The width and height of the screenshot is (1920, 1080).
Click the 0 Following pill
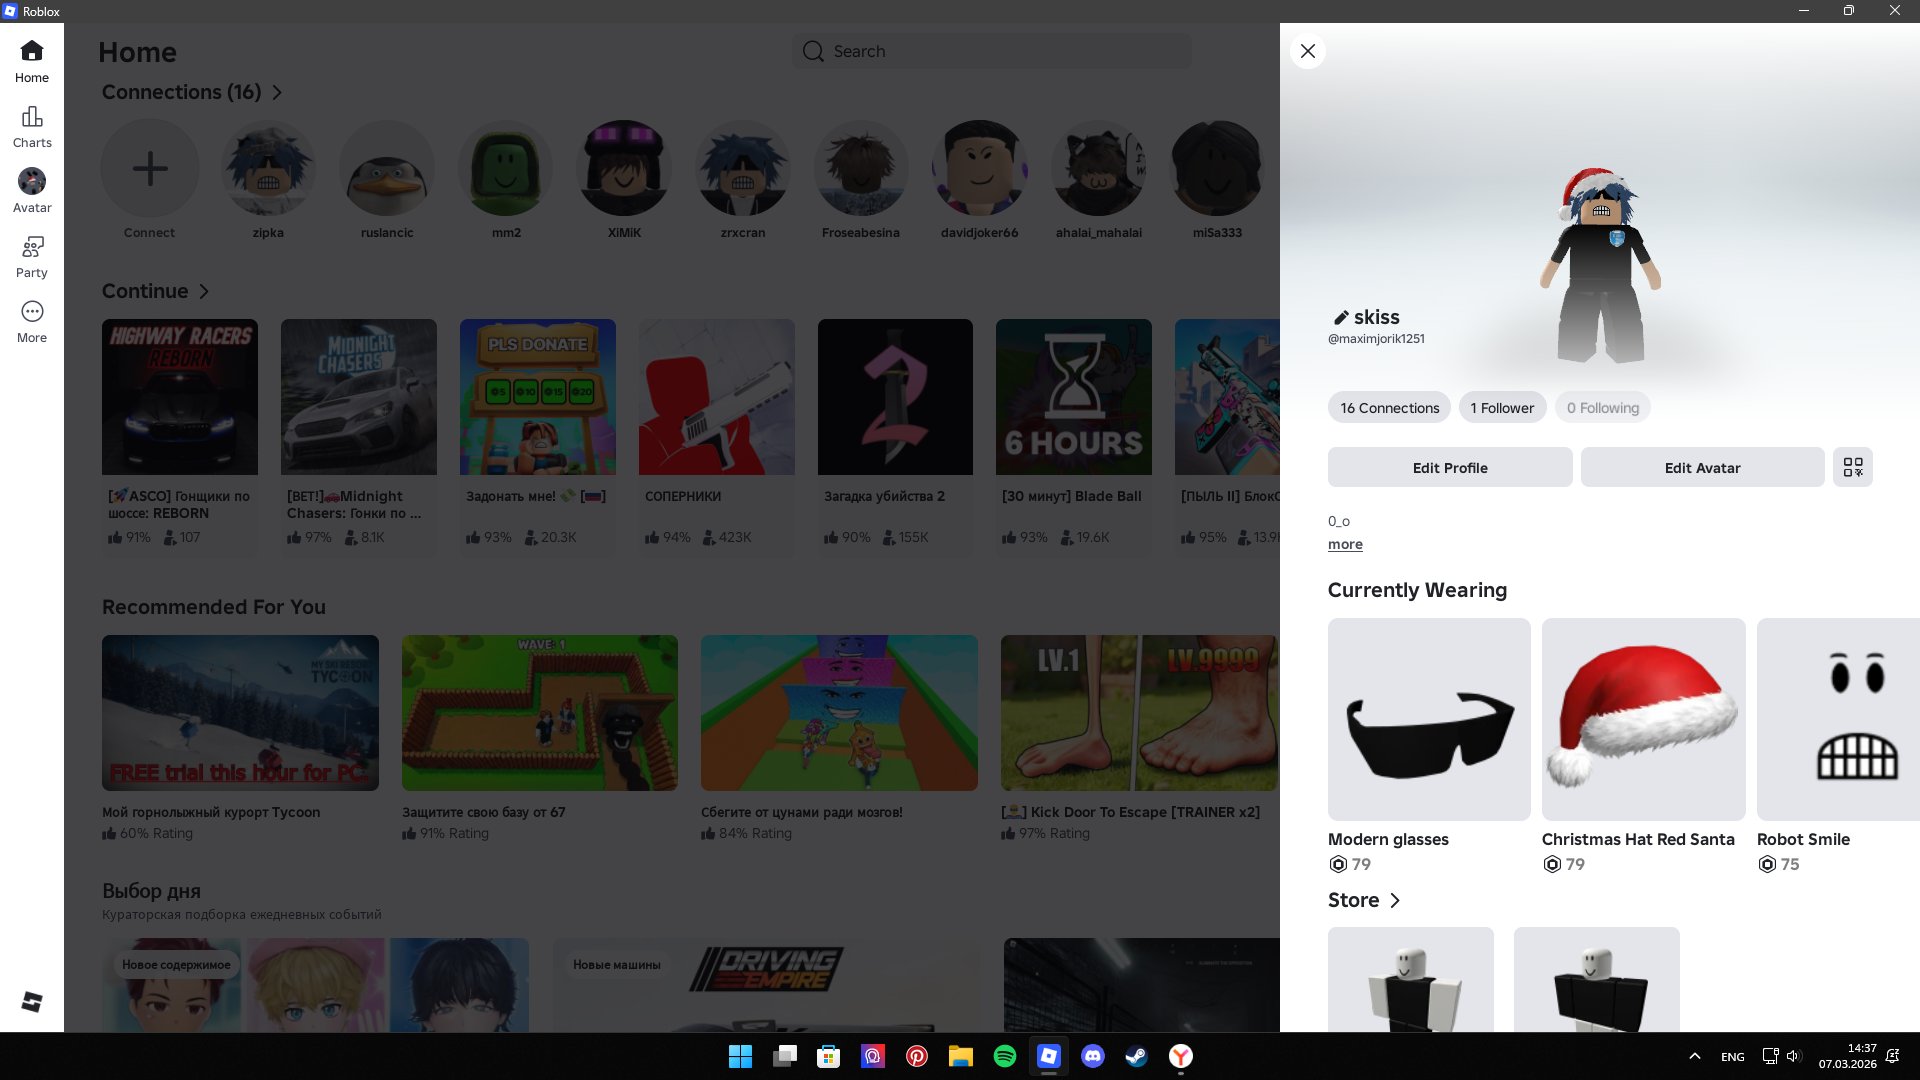[x=1603, y=408]
